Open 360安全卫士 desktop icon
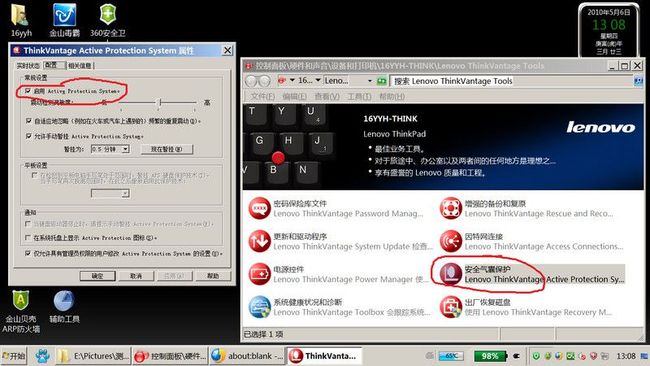Screen dimensions: 650x366 click(x=108, y=20)
